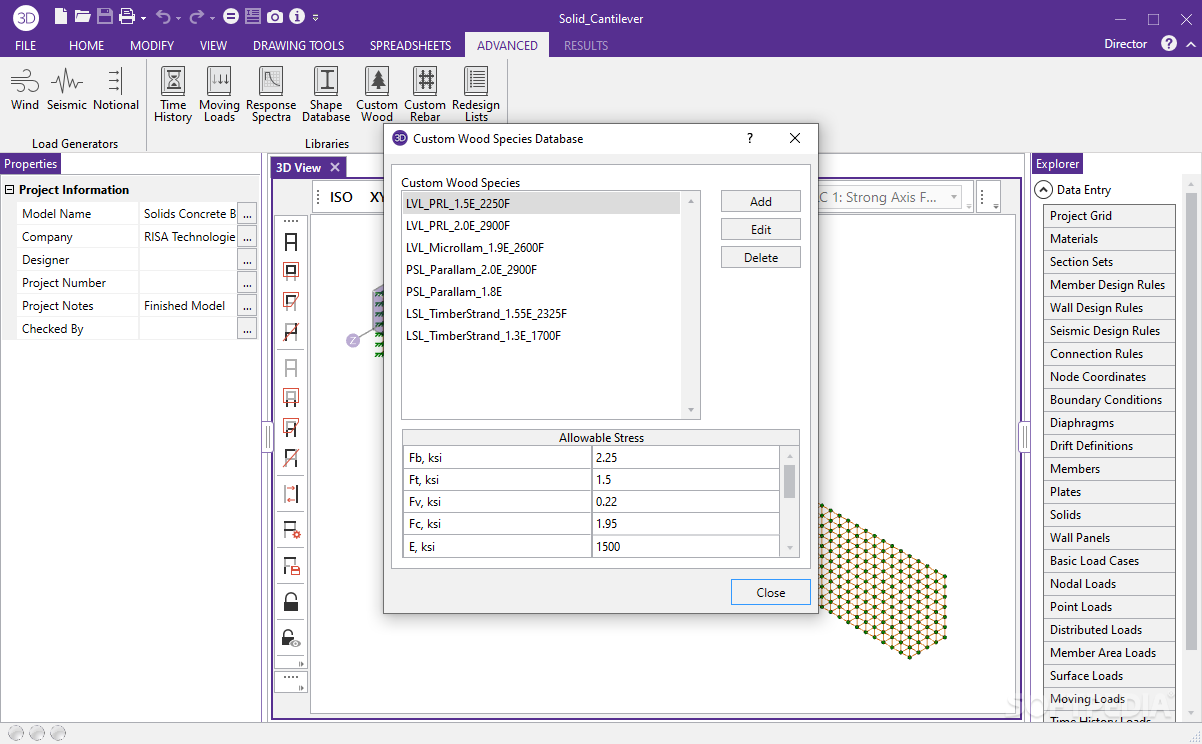Open the Response Spectra library

tap(271, 94)
